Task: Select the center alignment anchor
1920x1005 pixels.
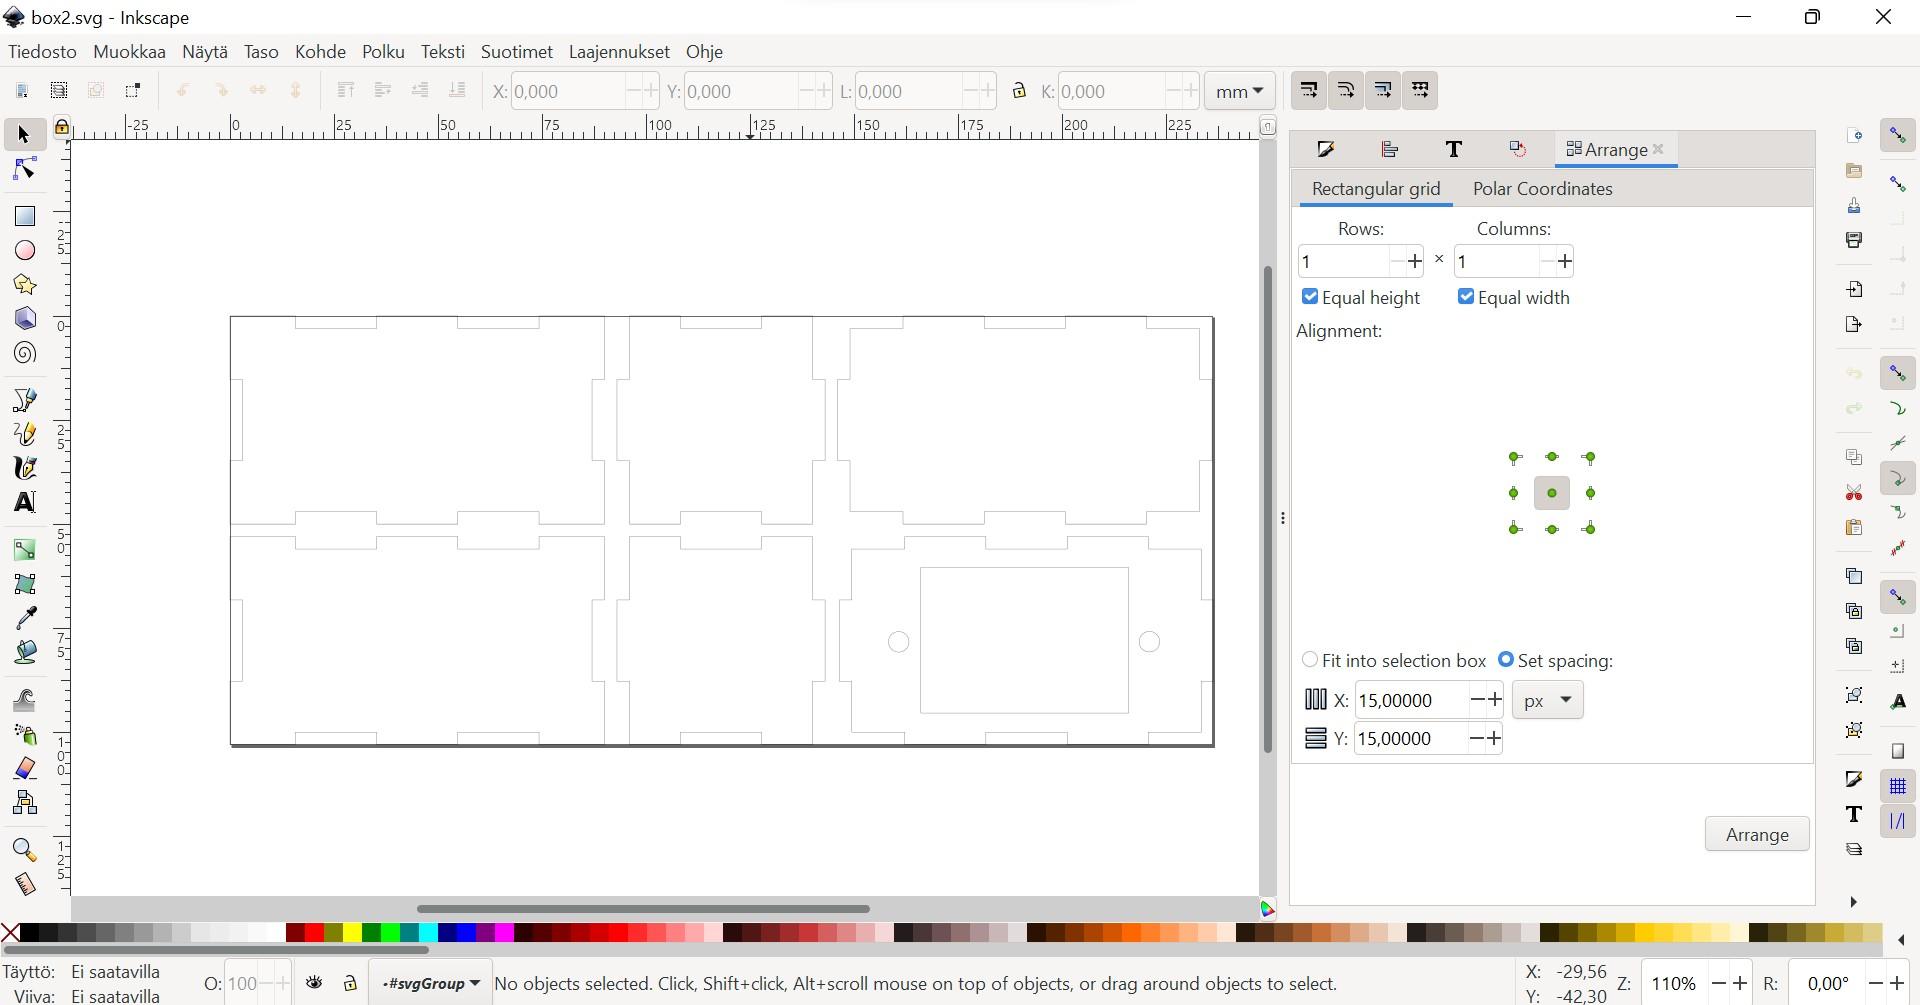Action: 1552,493
